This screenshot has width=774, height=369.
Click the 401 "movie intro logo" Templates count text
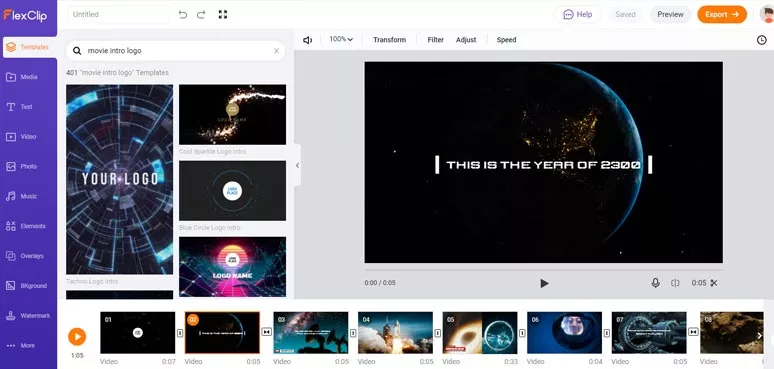click(x=117, y=73)
